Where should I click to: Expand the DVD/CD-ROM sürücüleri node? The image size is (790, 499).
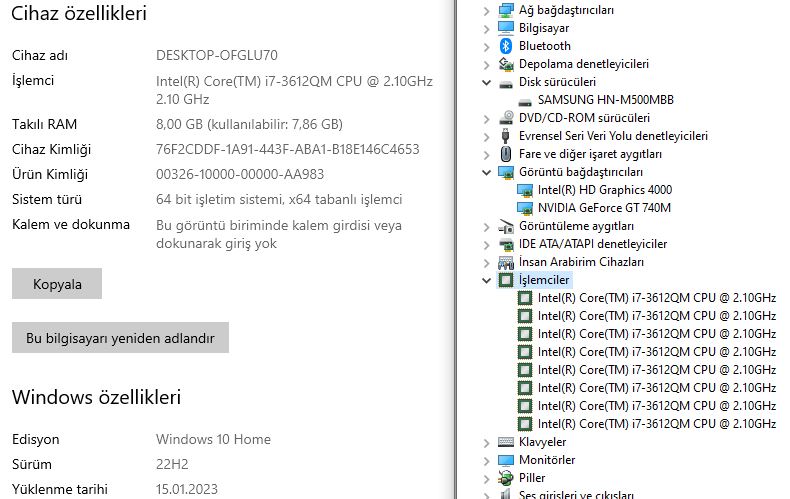click(486, 119)
